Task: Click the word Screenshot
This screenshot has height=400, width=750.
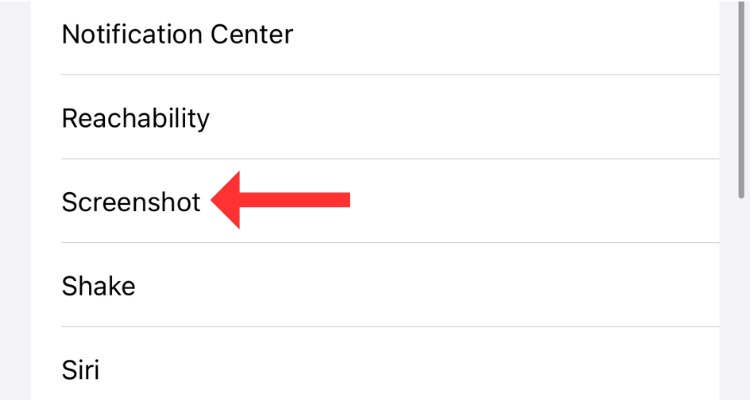Action: (x=131, y=202)
